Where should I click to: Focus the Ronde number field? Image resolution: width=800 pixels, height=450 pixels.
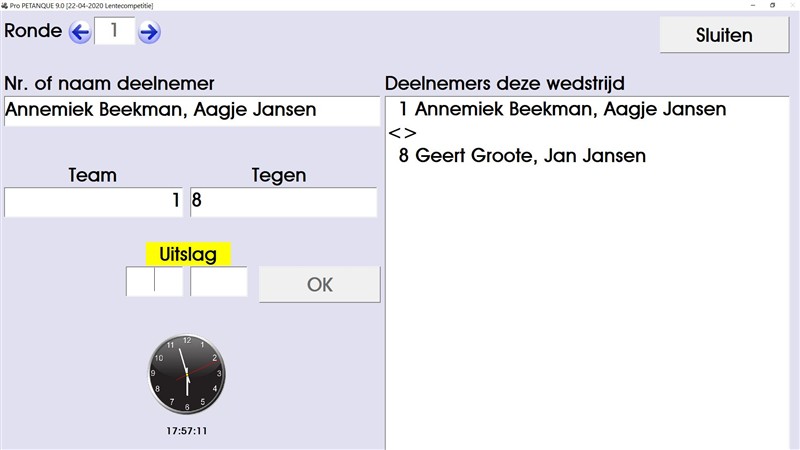point(114,31)
